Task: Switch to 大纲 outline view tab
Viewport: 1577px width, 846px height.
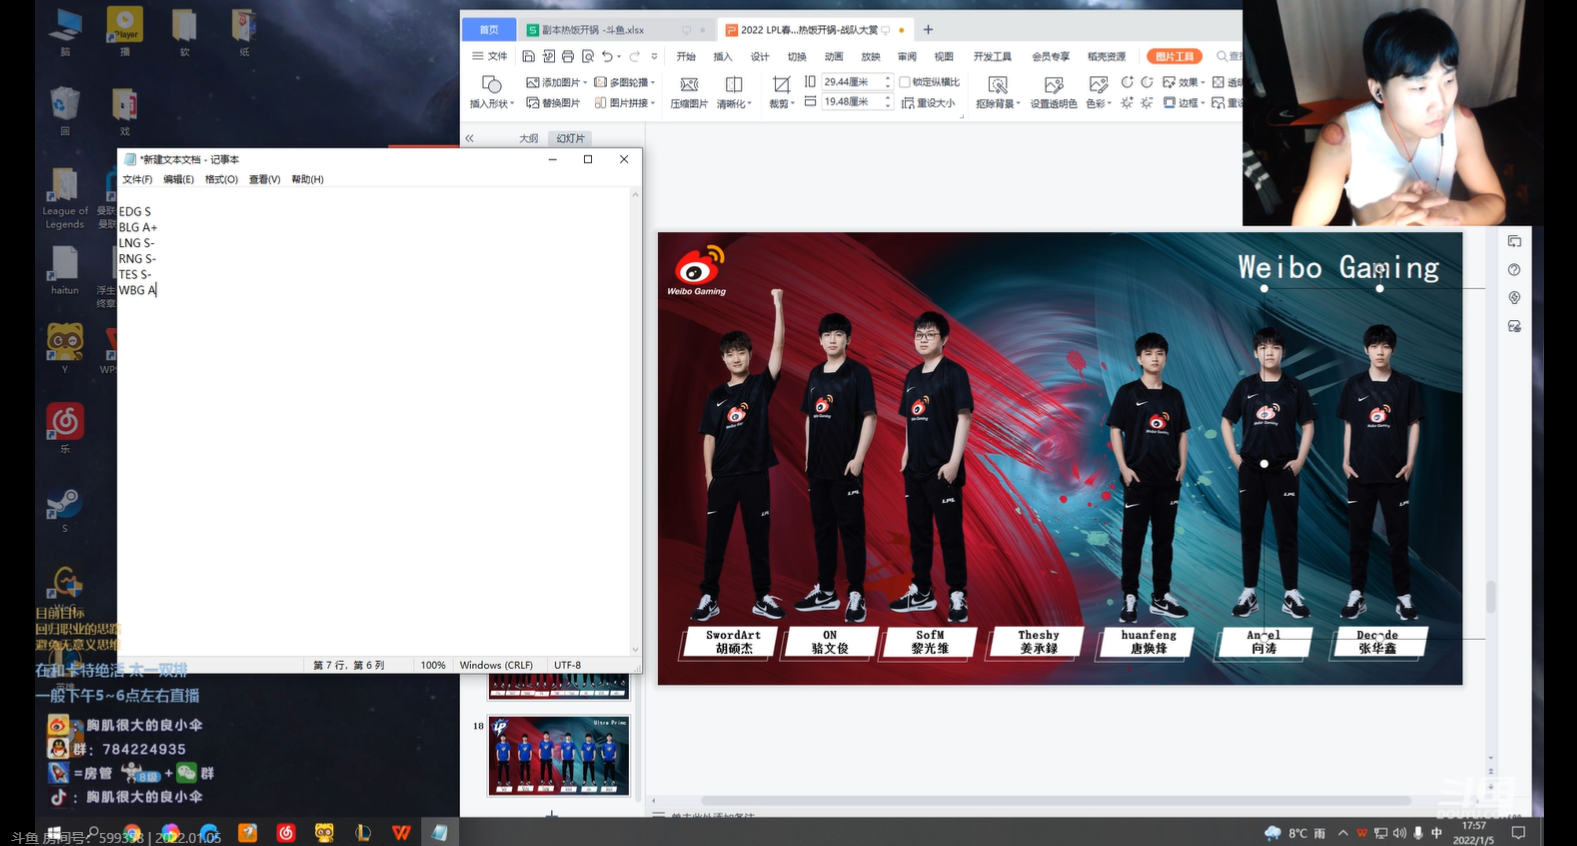Action: (x=528, y=139)
